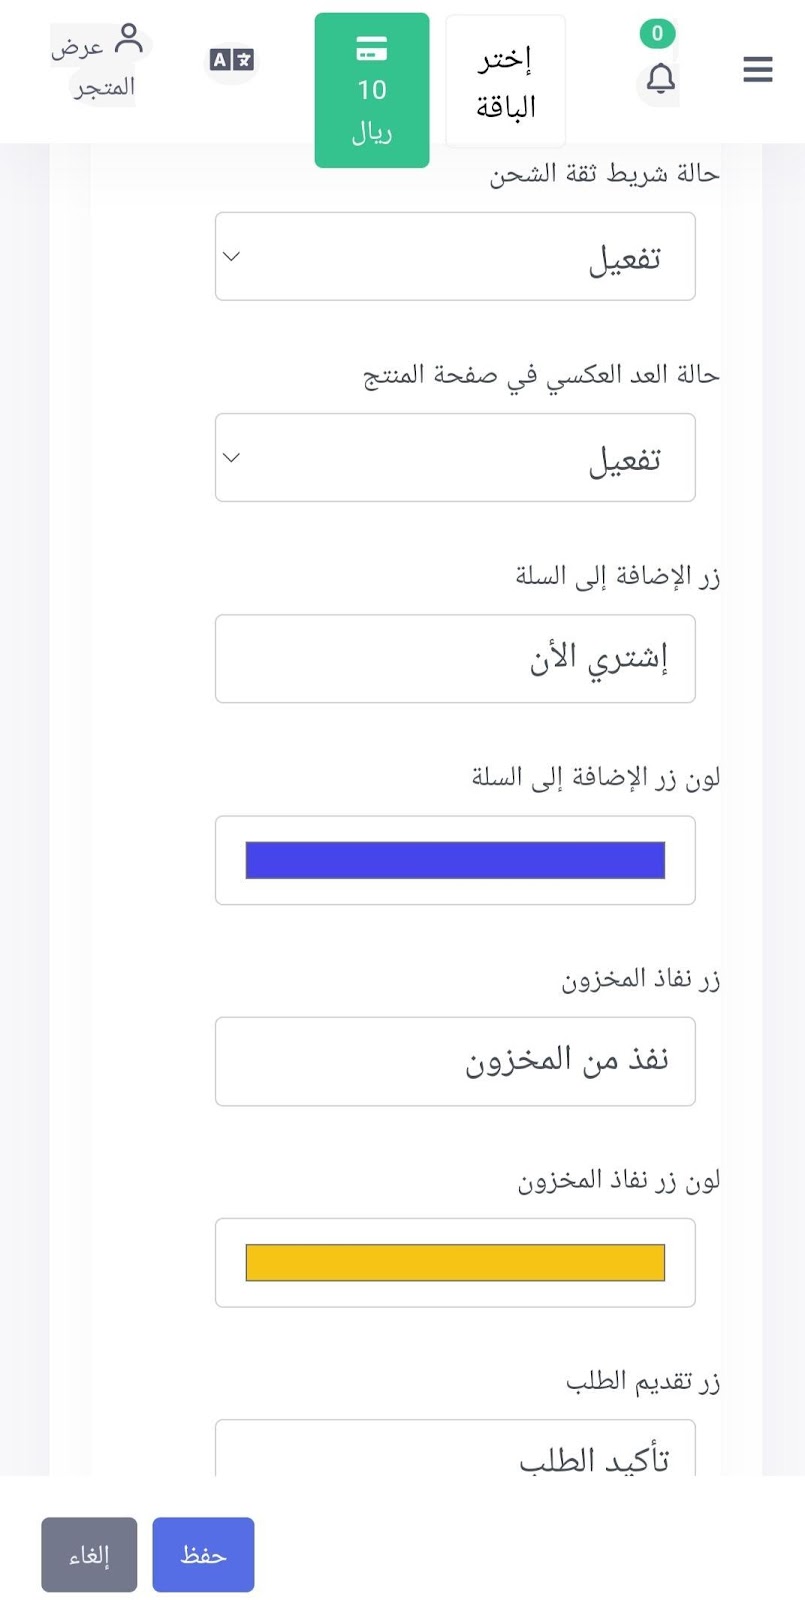Click the نفذ من المخزون text field
This screenshot has height=1600, width=805.
(x=455, y=1061)
